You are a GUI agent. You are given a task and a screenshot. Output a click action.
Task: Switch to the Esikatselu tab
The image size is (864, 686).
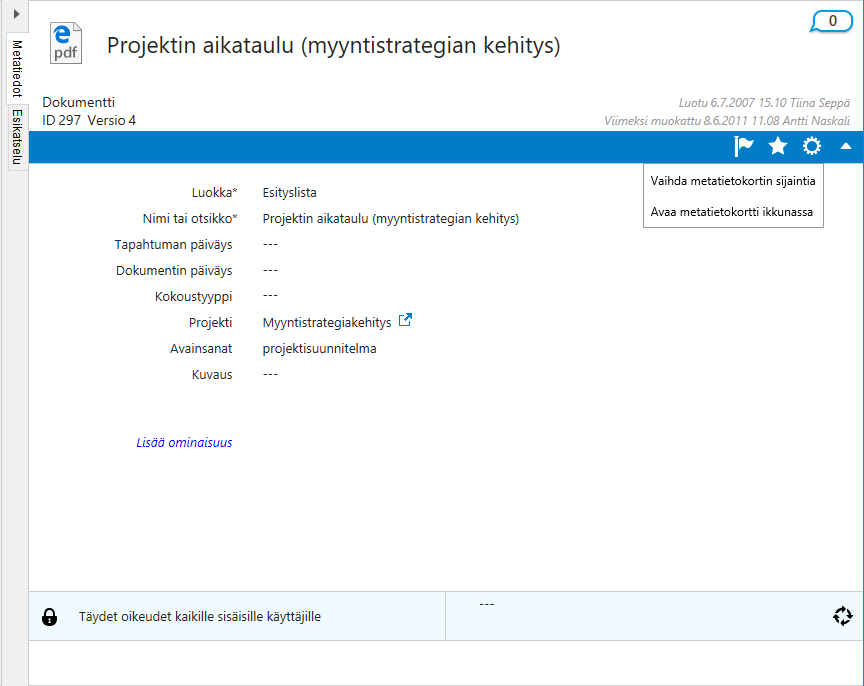(x=17, y=137)
